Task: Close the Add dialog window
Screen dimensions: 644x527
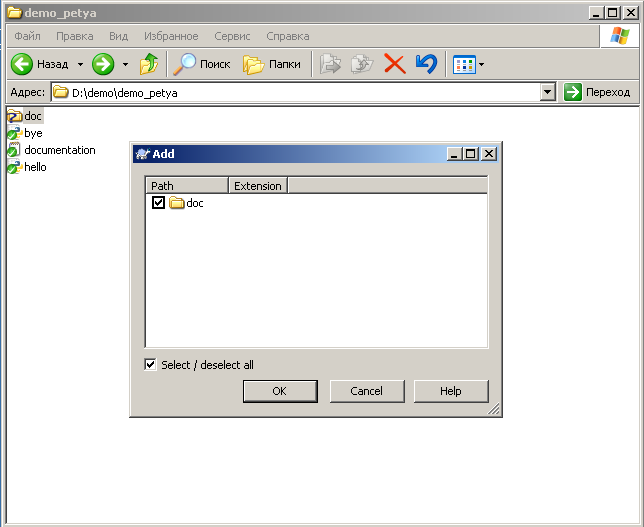Action: pos(489,154)
